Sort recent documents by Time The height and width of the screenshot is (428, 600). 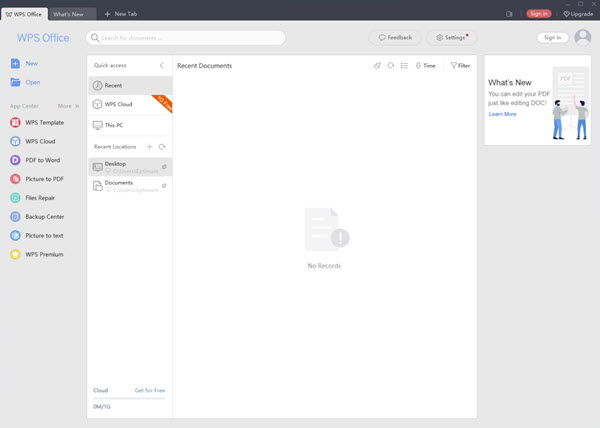click(426, 65)
